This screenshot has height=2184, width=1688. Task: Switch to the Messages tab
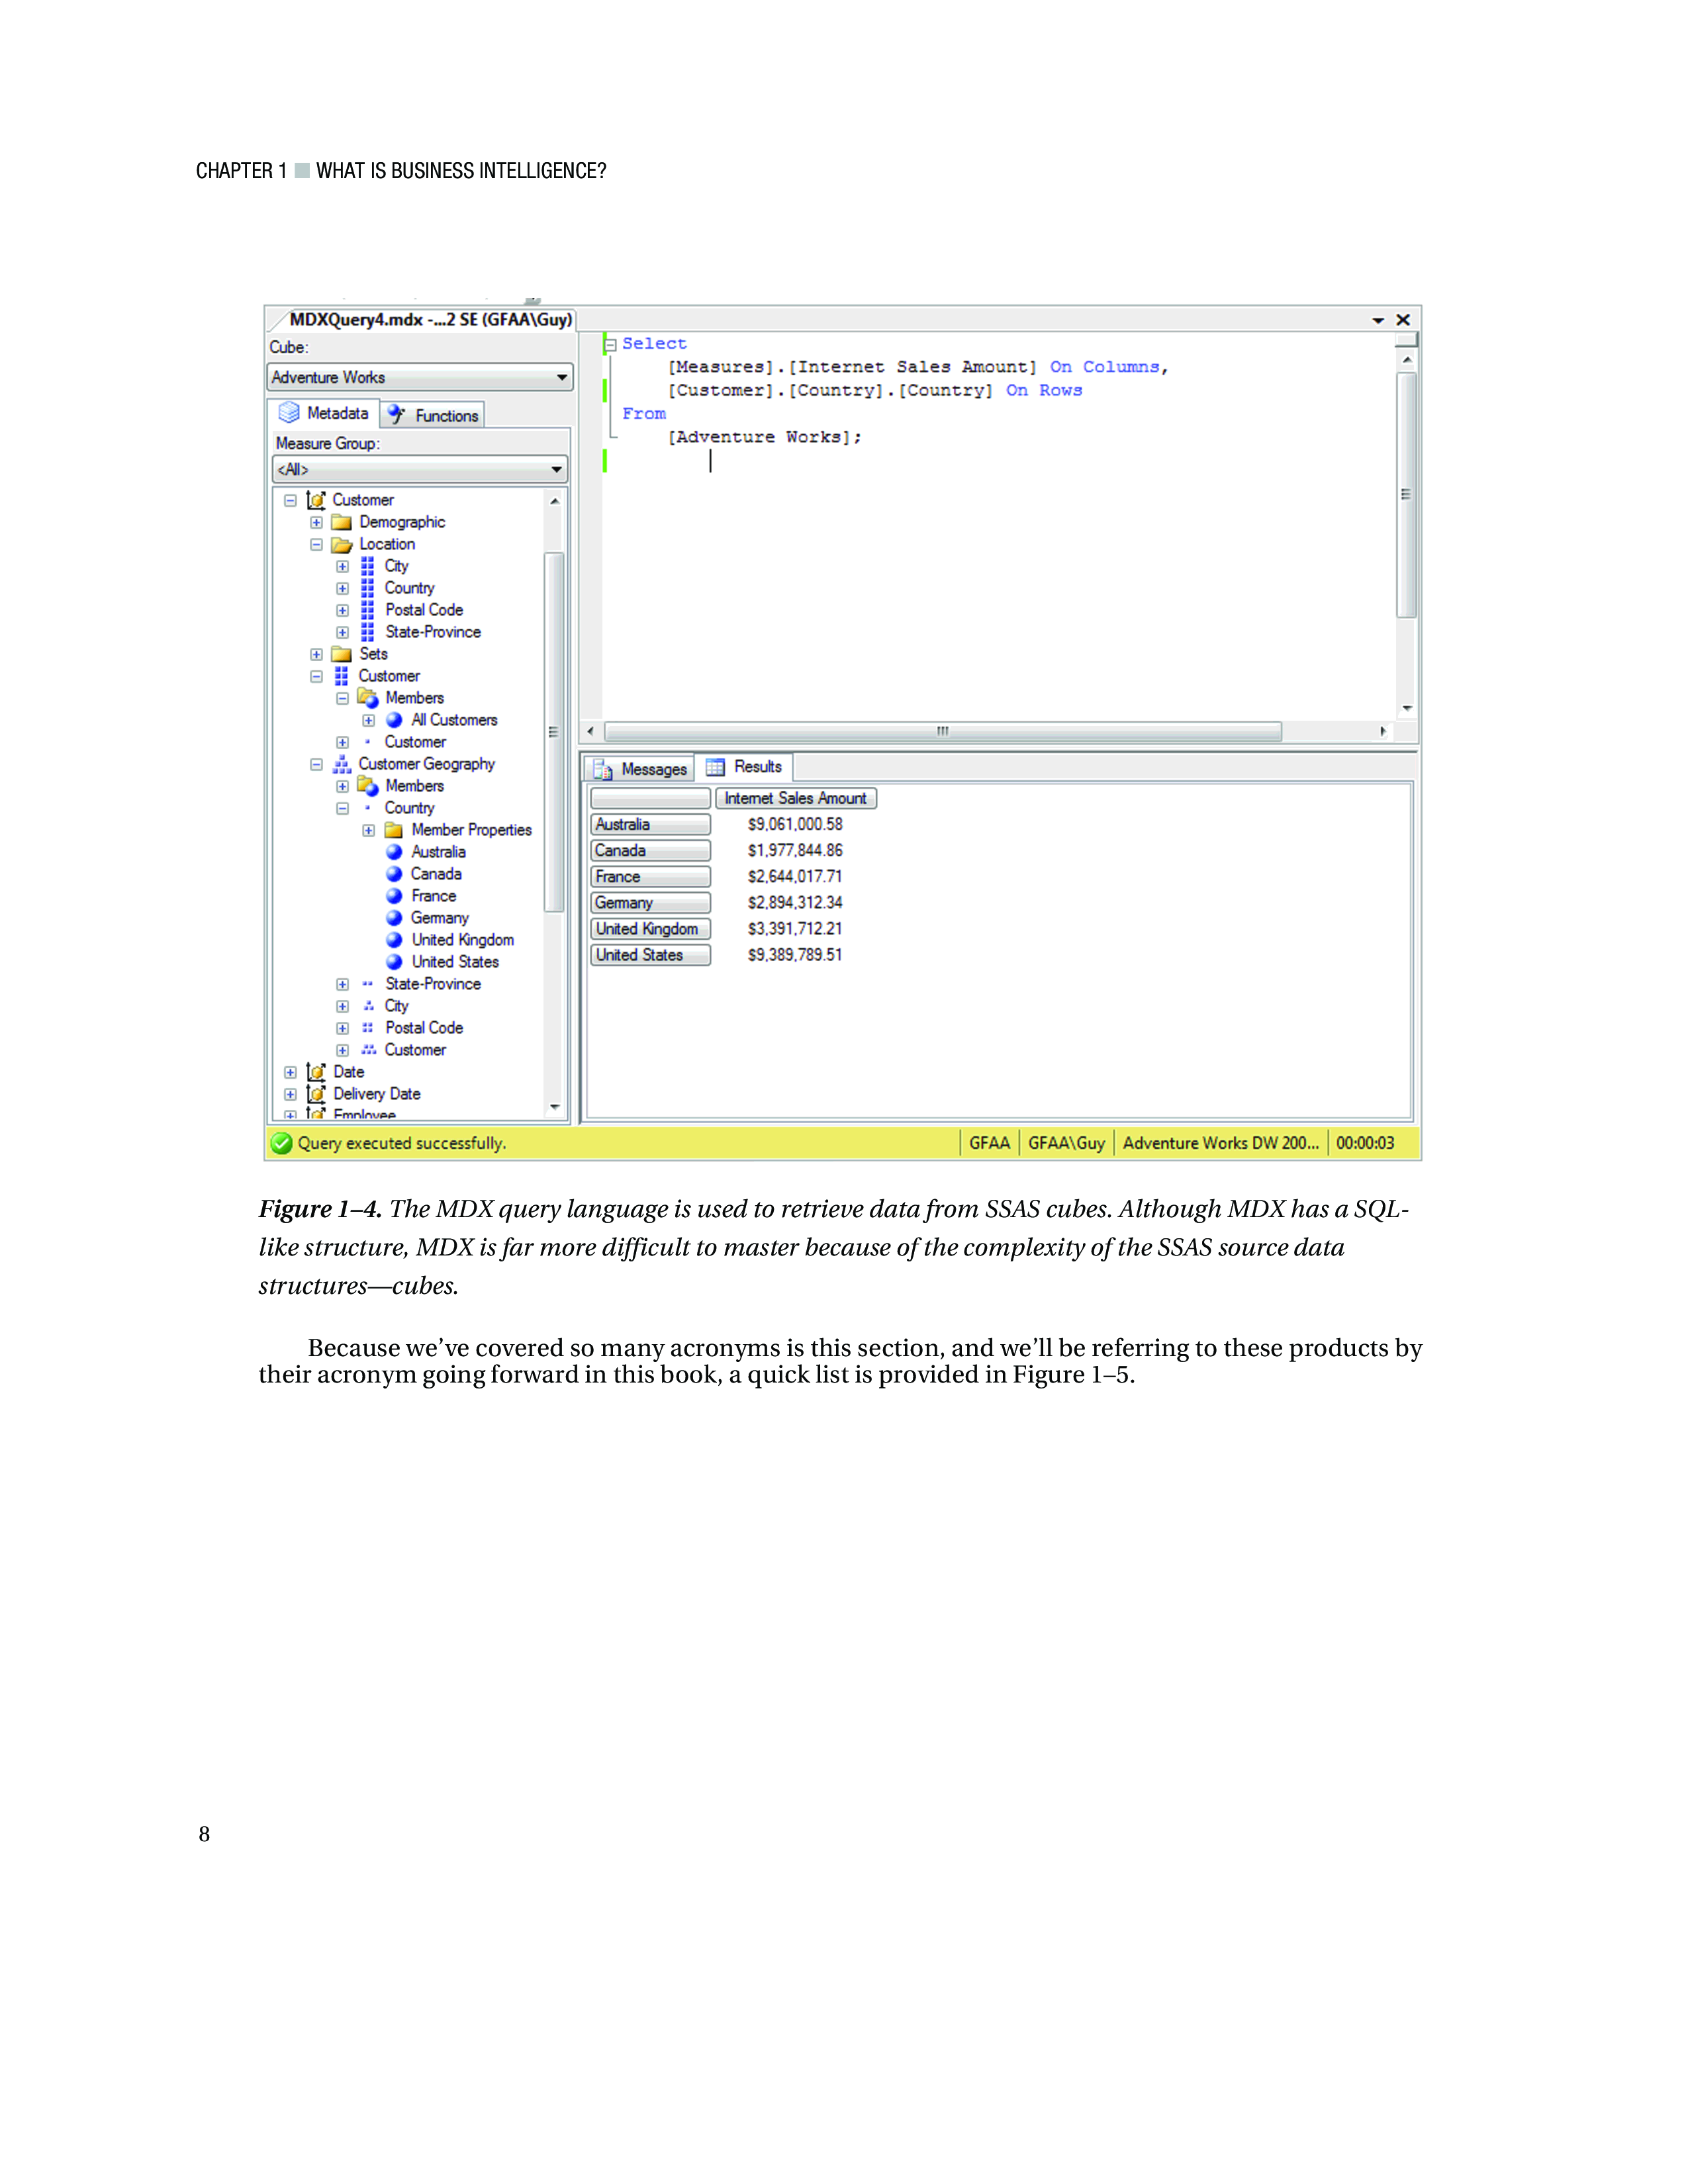click(x=641, y=769)
